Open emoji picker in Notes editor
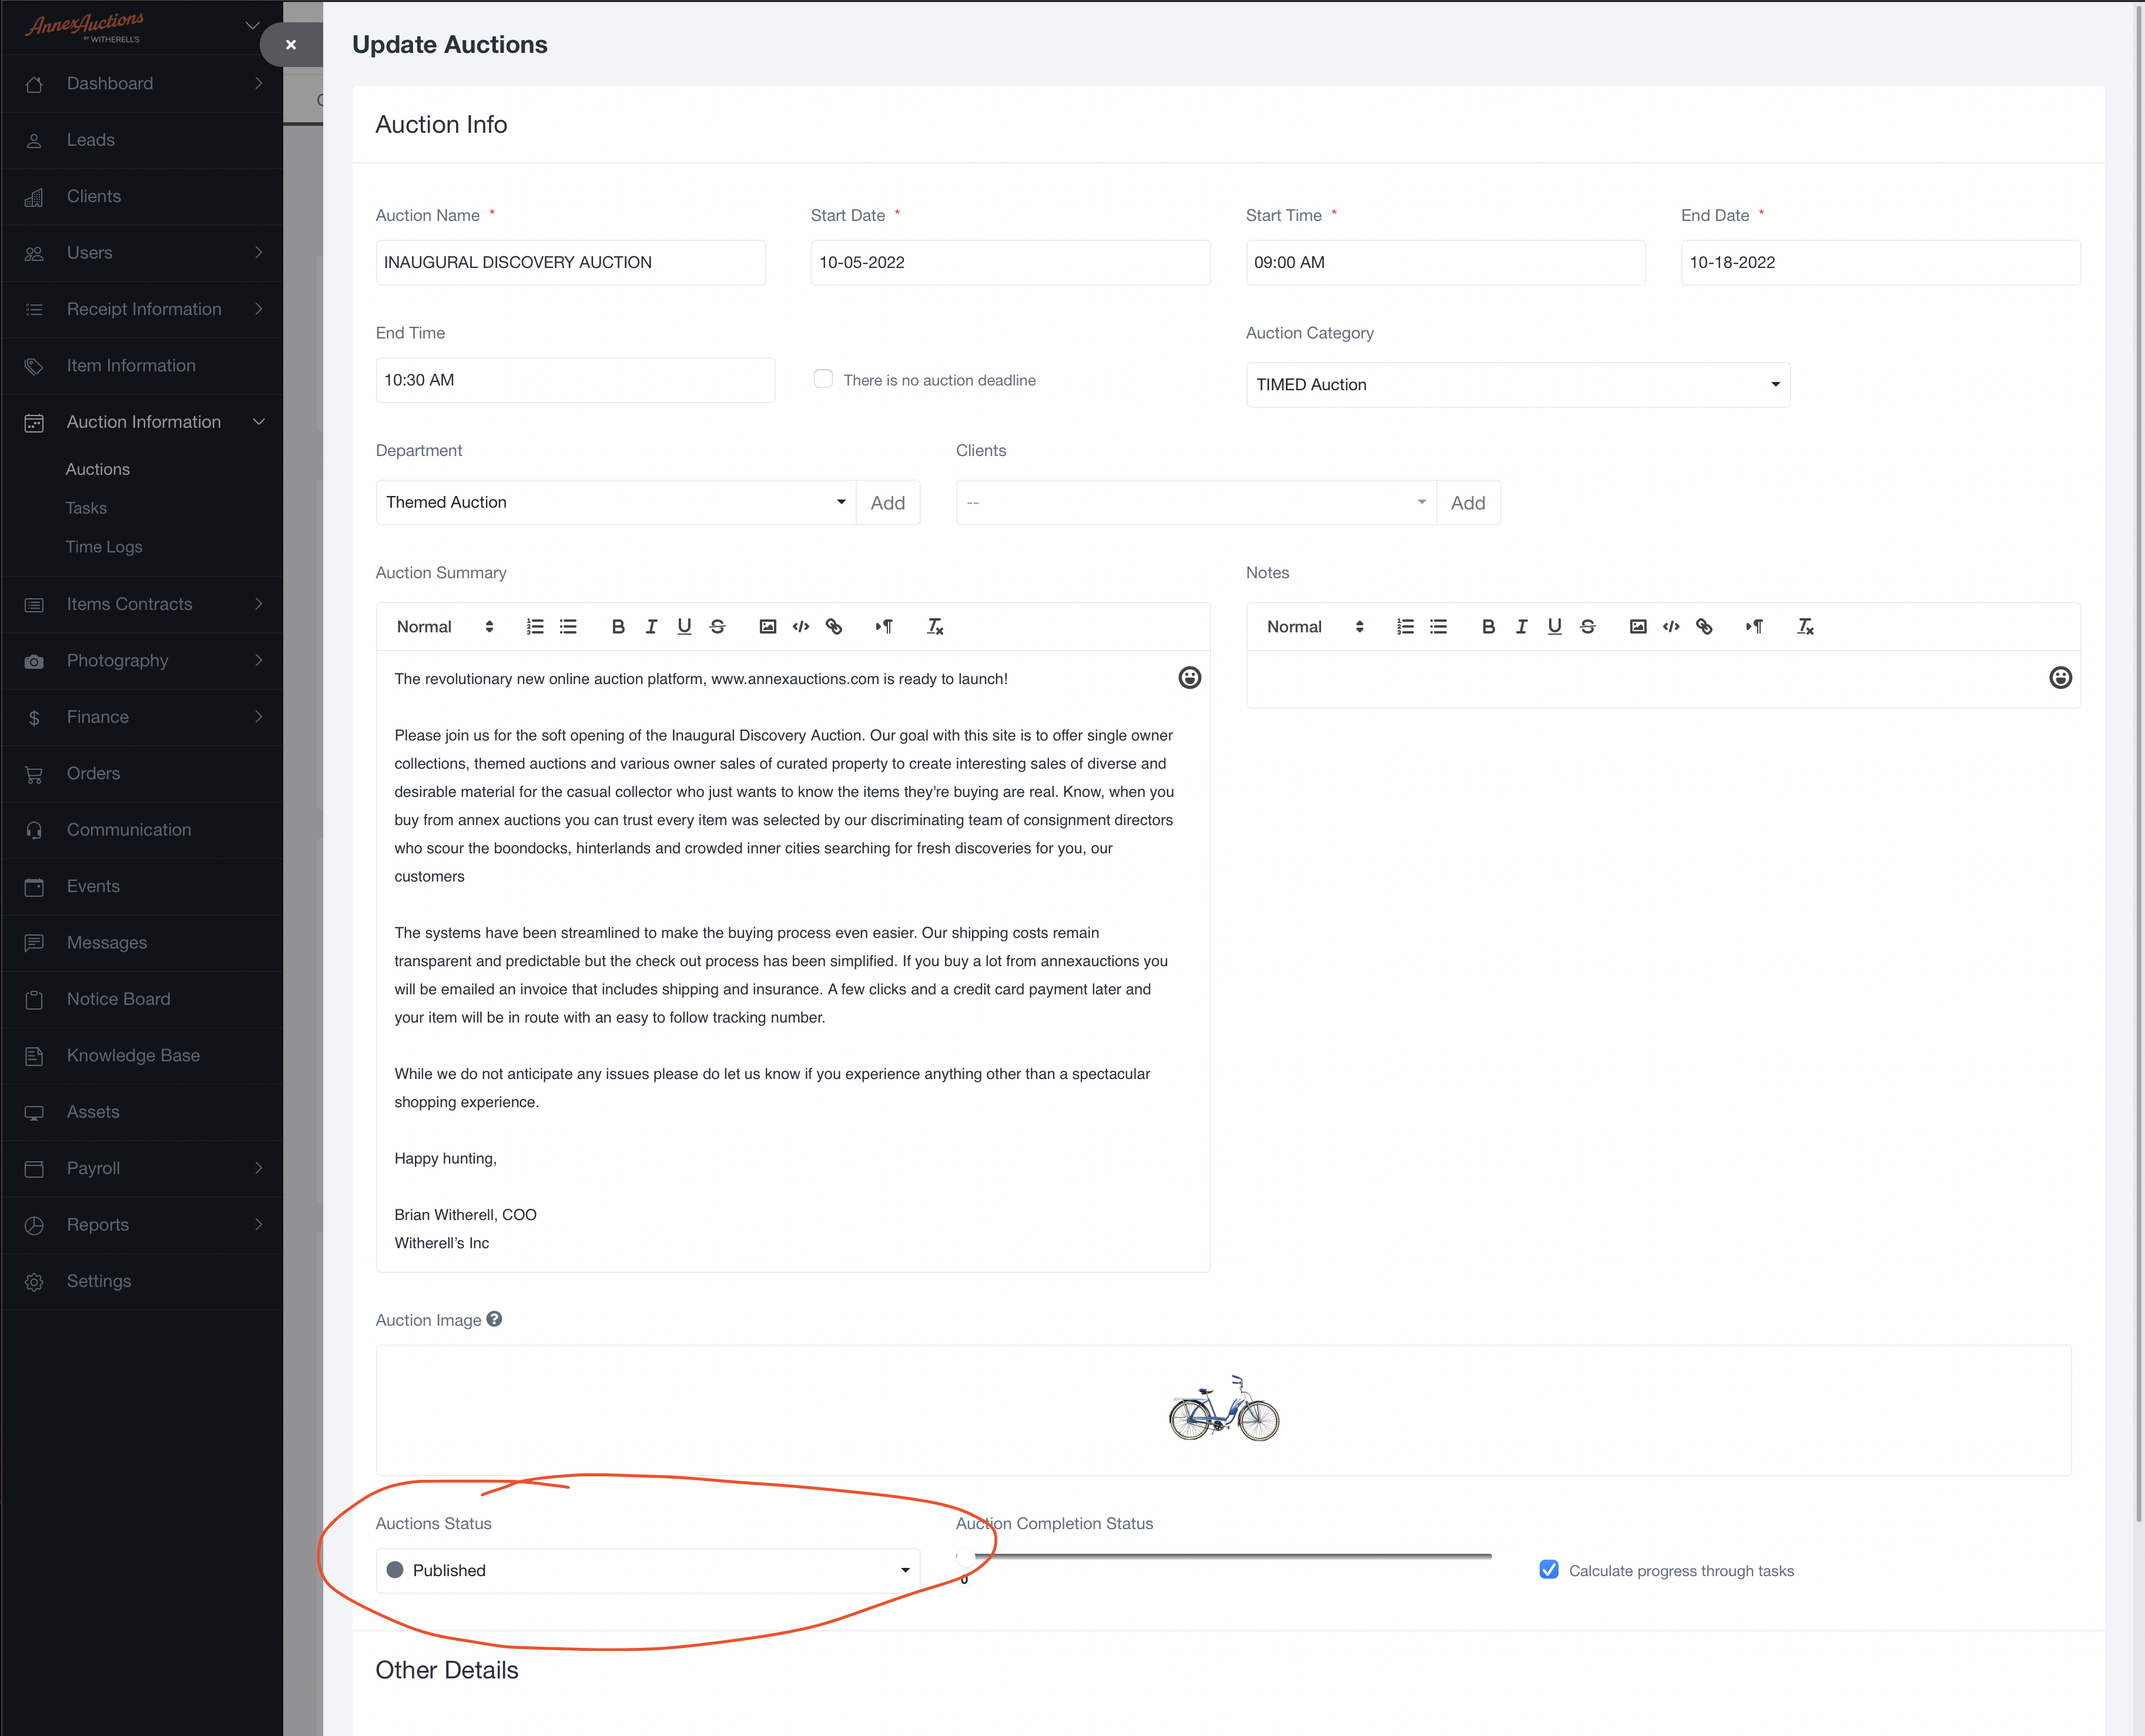Screen dimensions: 2145x1736 click(x=2060, y=678)
